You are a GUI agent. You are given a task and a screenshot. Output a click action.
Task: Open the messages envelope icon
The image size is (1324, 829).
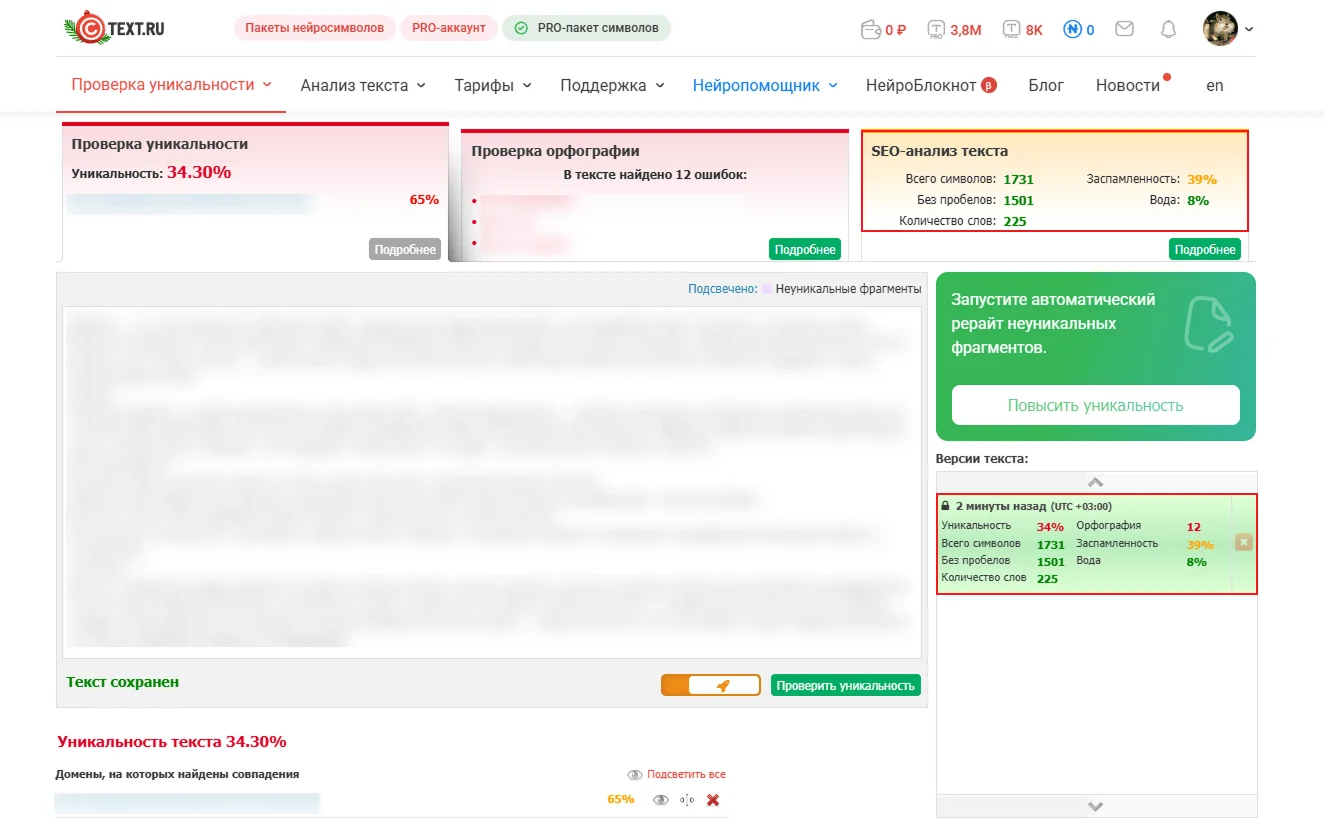click(1124, 29)
